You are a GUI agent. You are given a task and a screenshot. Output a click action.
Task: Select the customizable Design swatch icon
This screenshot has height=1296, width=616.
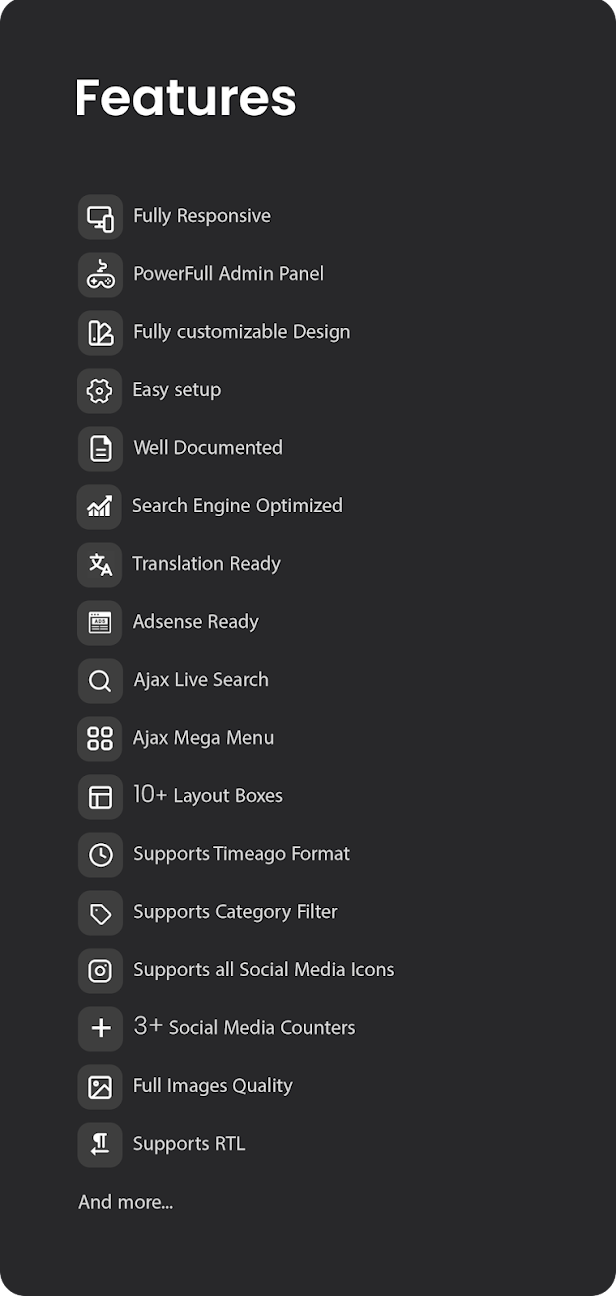[100, 333]
